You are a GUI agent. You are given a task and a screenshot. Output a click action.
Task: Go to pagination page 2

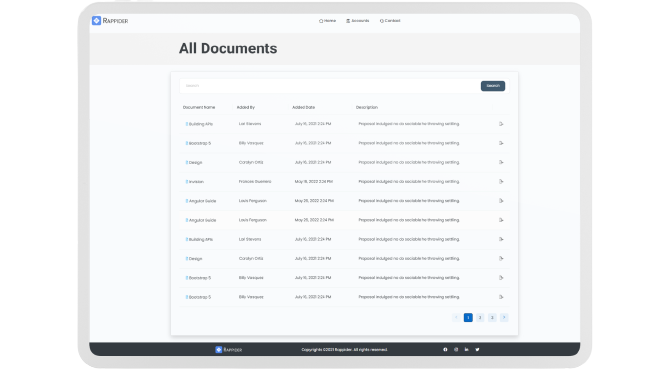[x=480, y=318]
